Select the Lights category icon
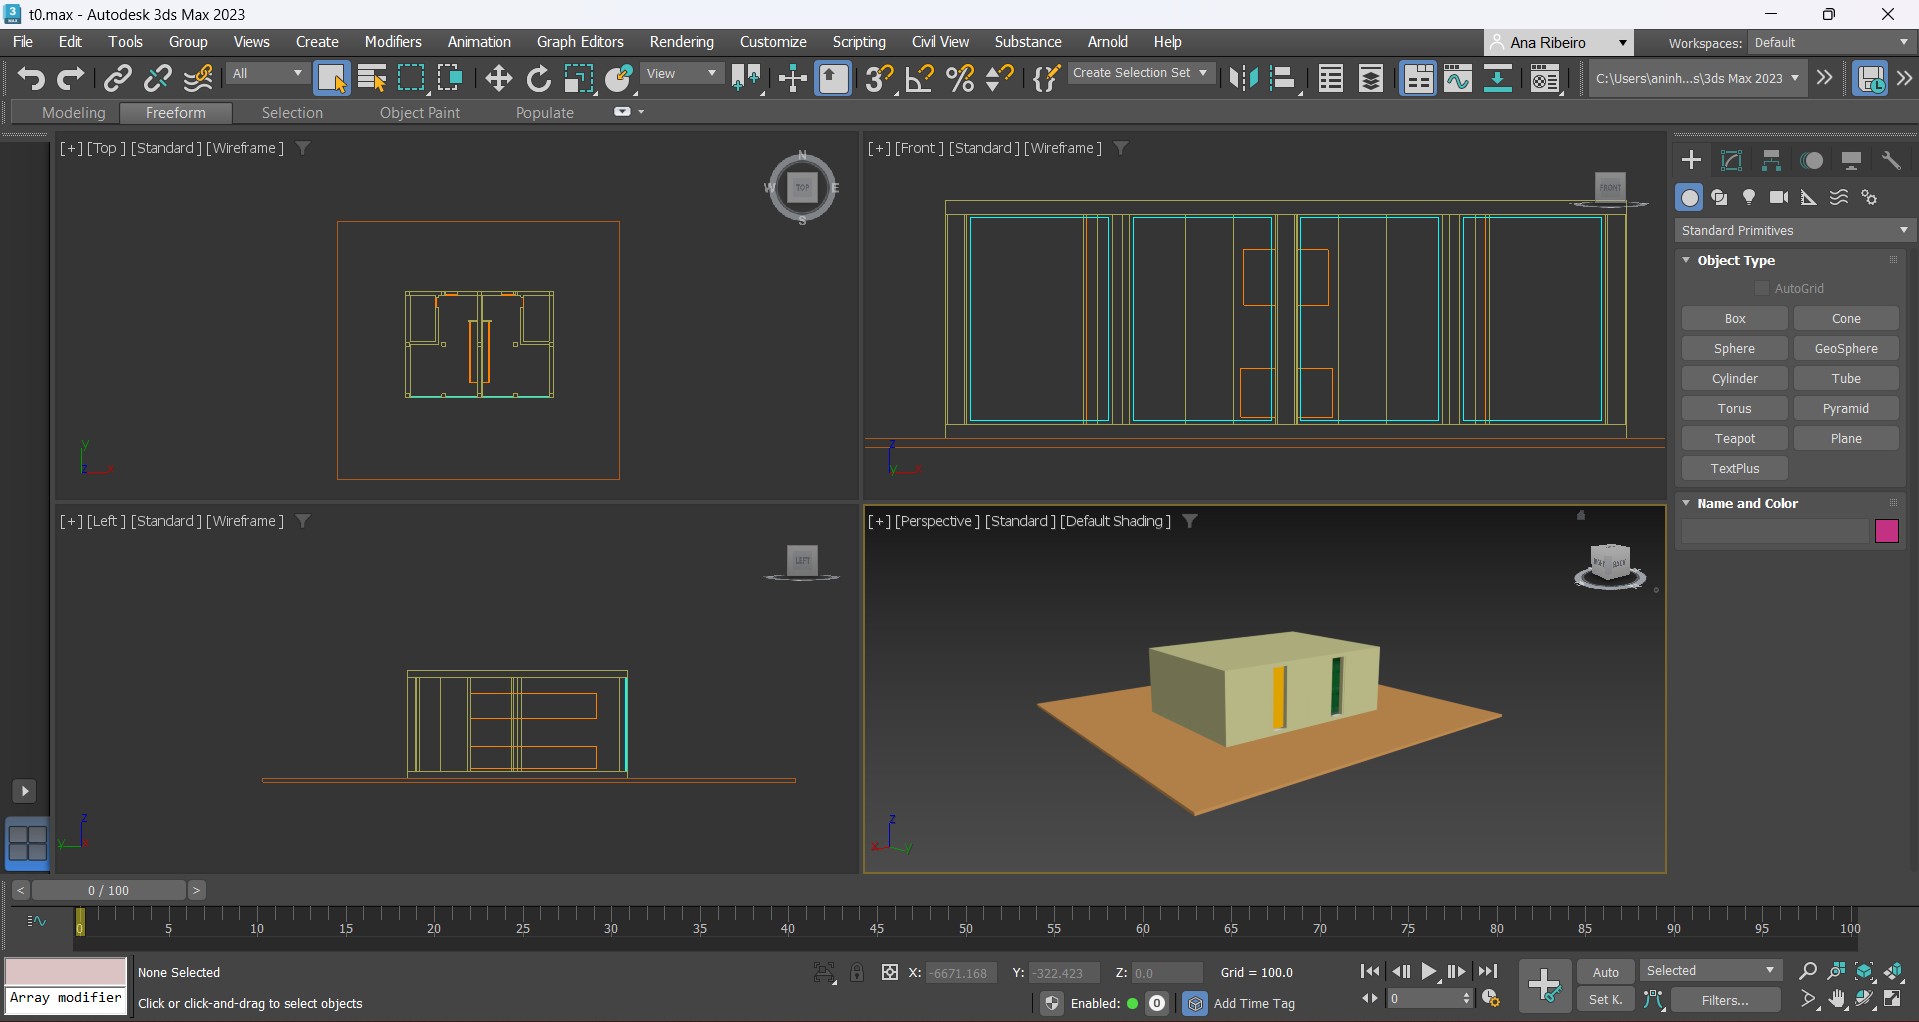Viewport: 1919px width, 1022px height. [x=1749, y=198]
